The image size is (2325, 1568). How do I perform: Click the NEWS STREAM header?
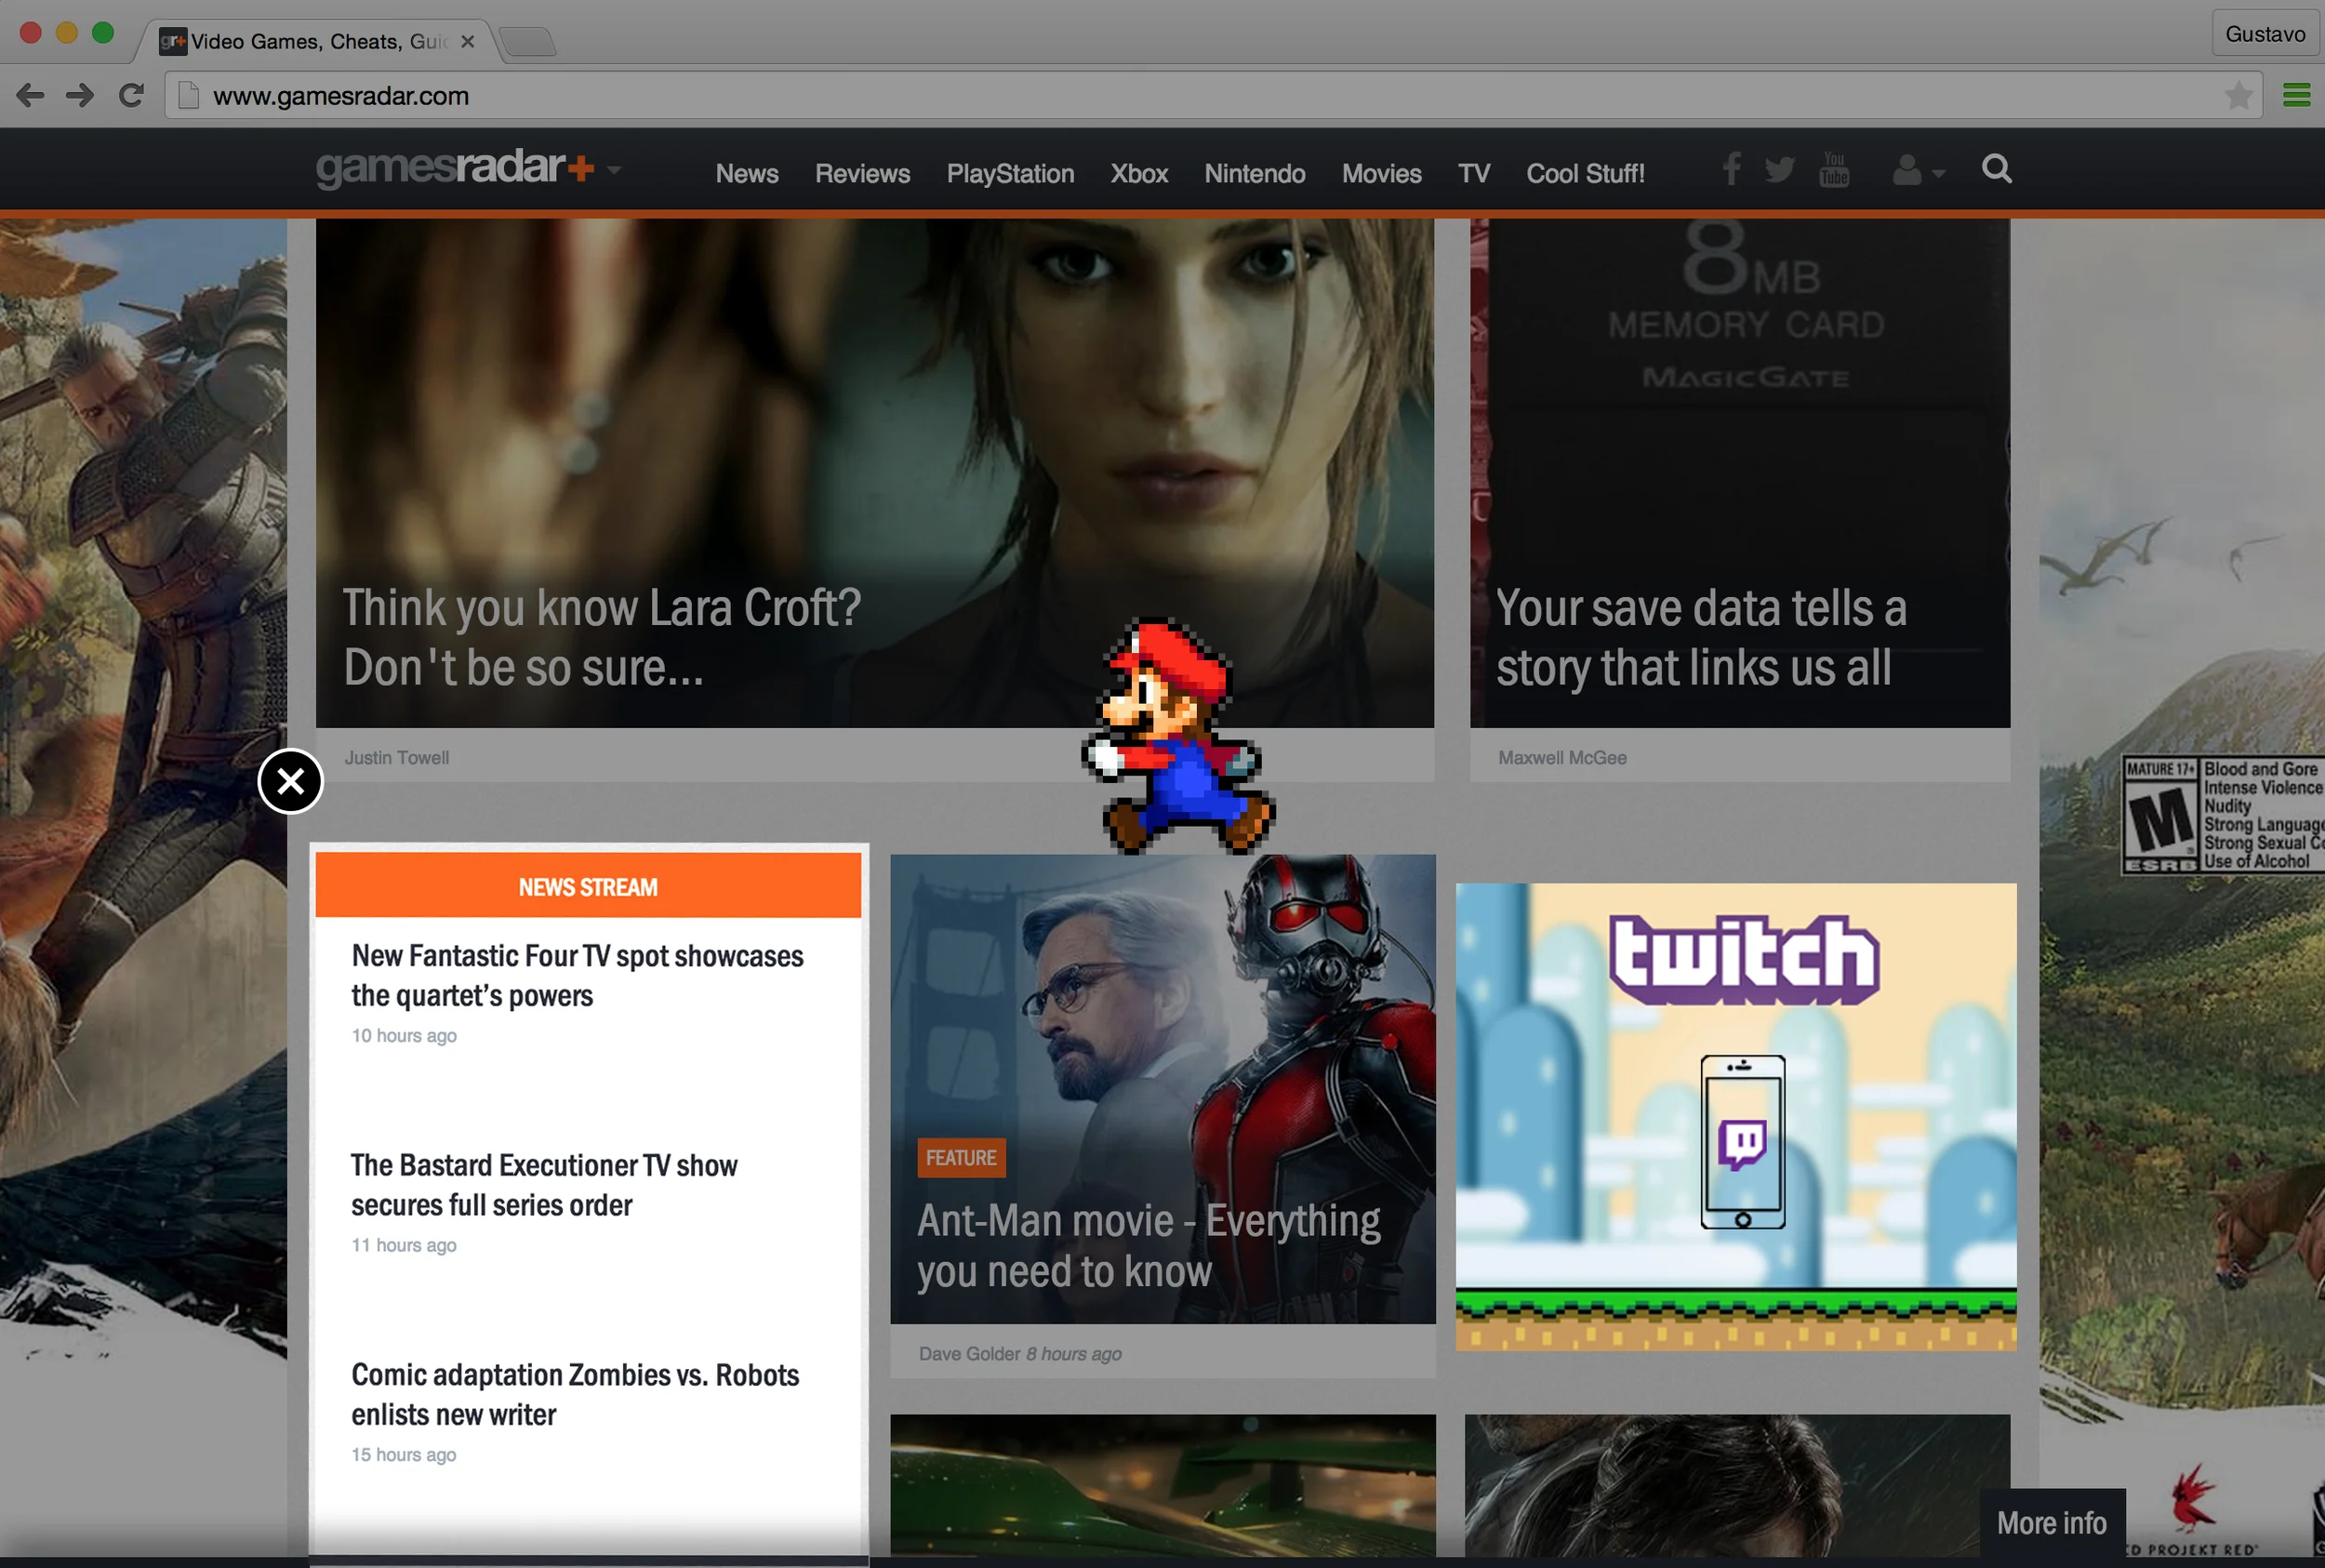coord(588,886)
